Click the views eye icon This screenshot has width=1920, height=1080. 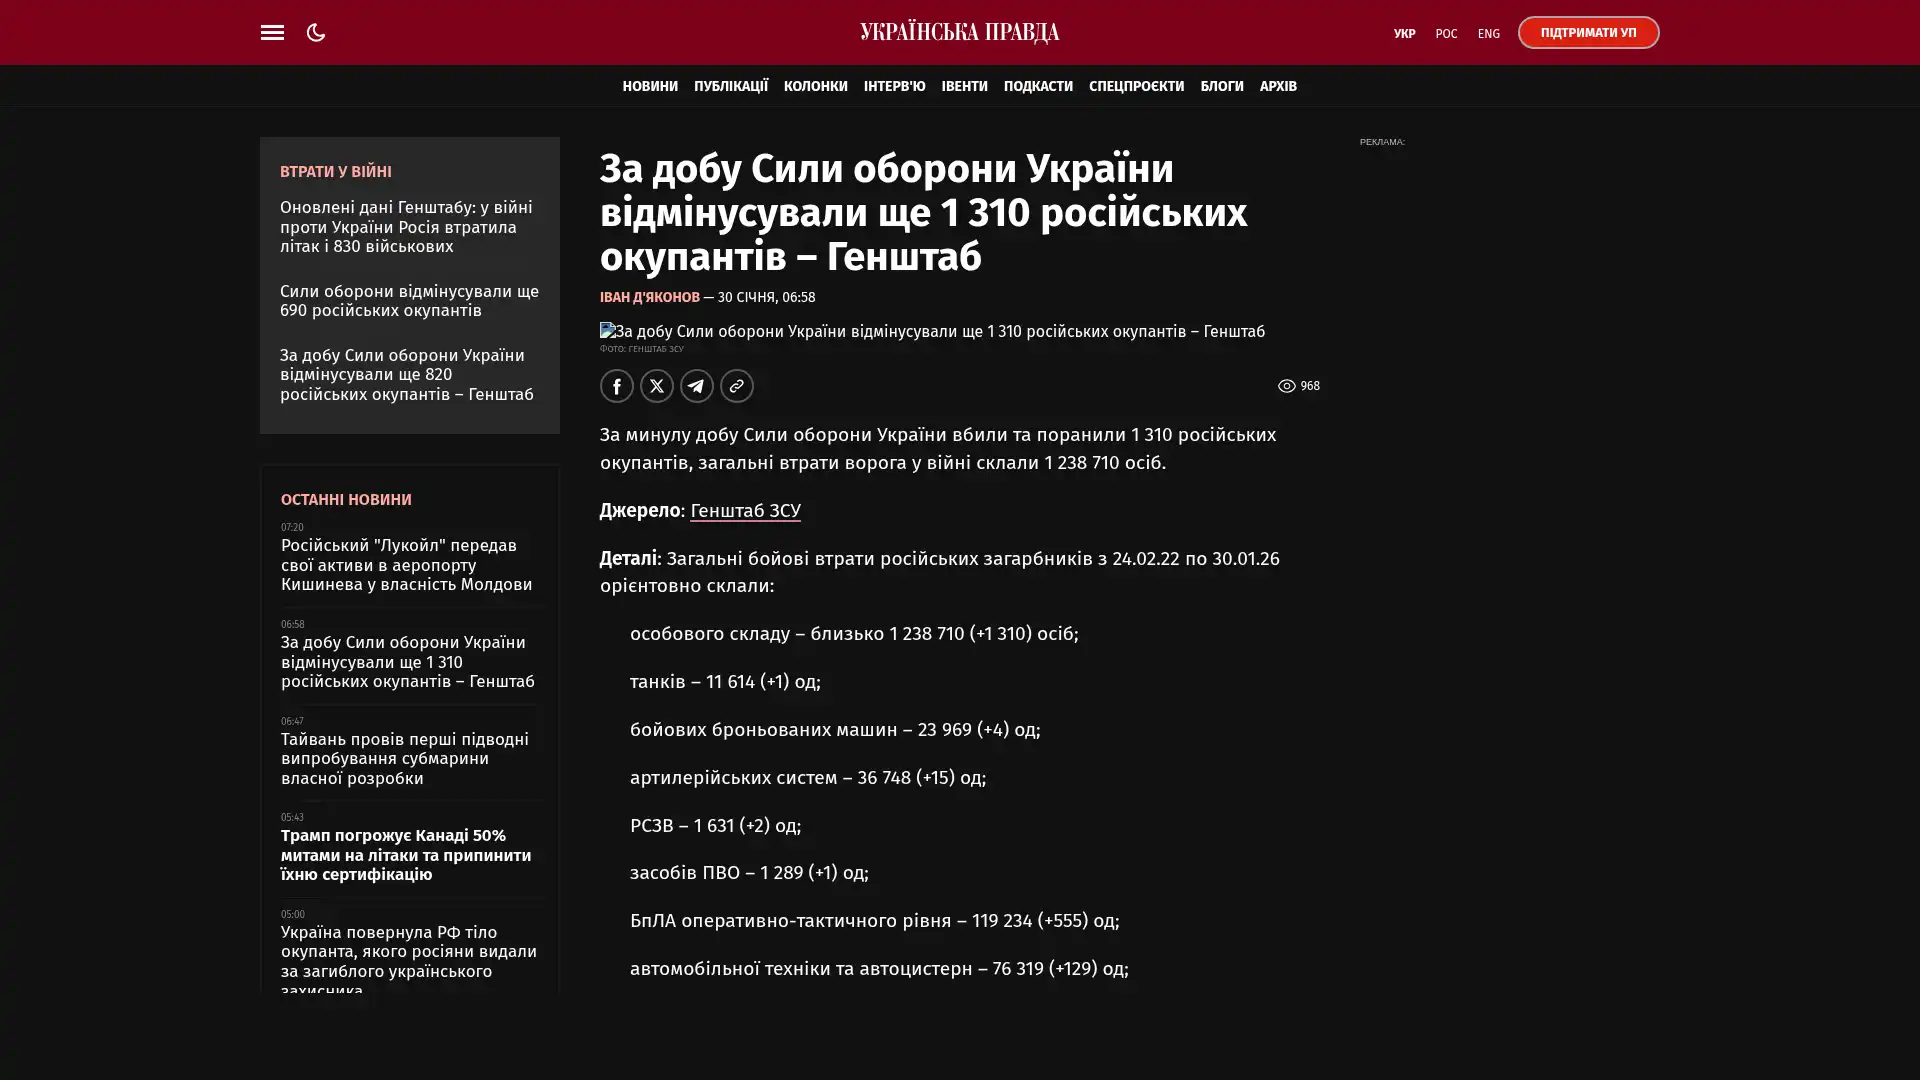click(1286, 386)
